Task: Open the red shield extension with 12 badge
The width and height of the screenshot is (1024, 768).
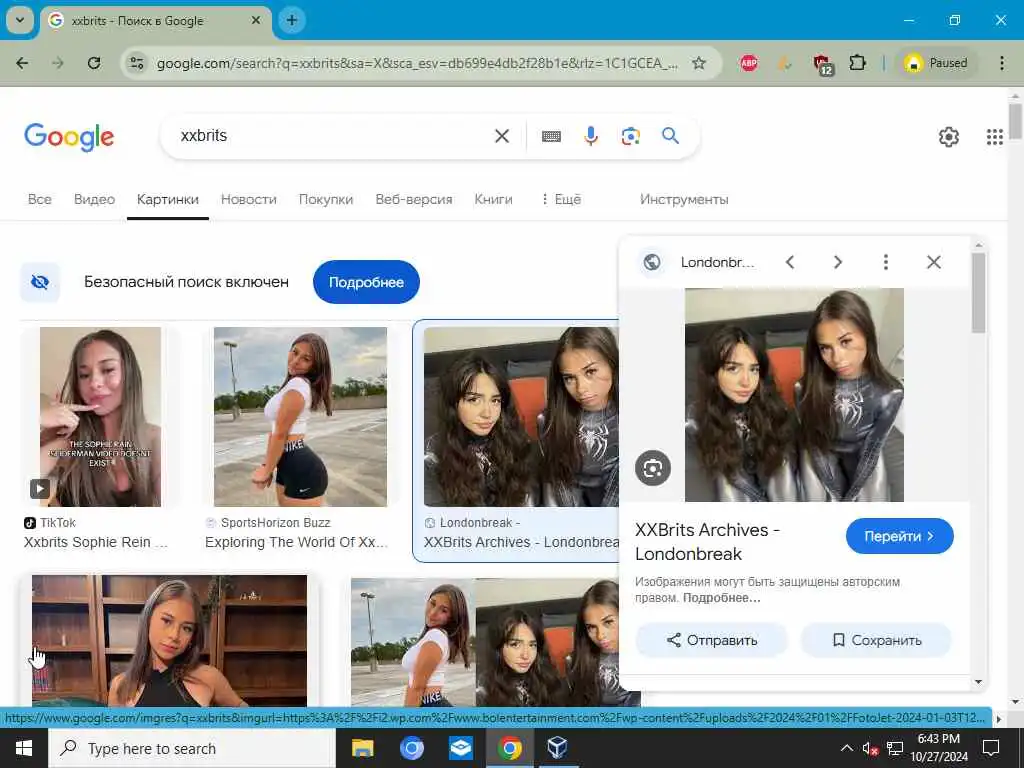Action: (822, 64)
